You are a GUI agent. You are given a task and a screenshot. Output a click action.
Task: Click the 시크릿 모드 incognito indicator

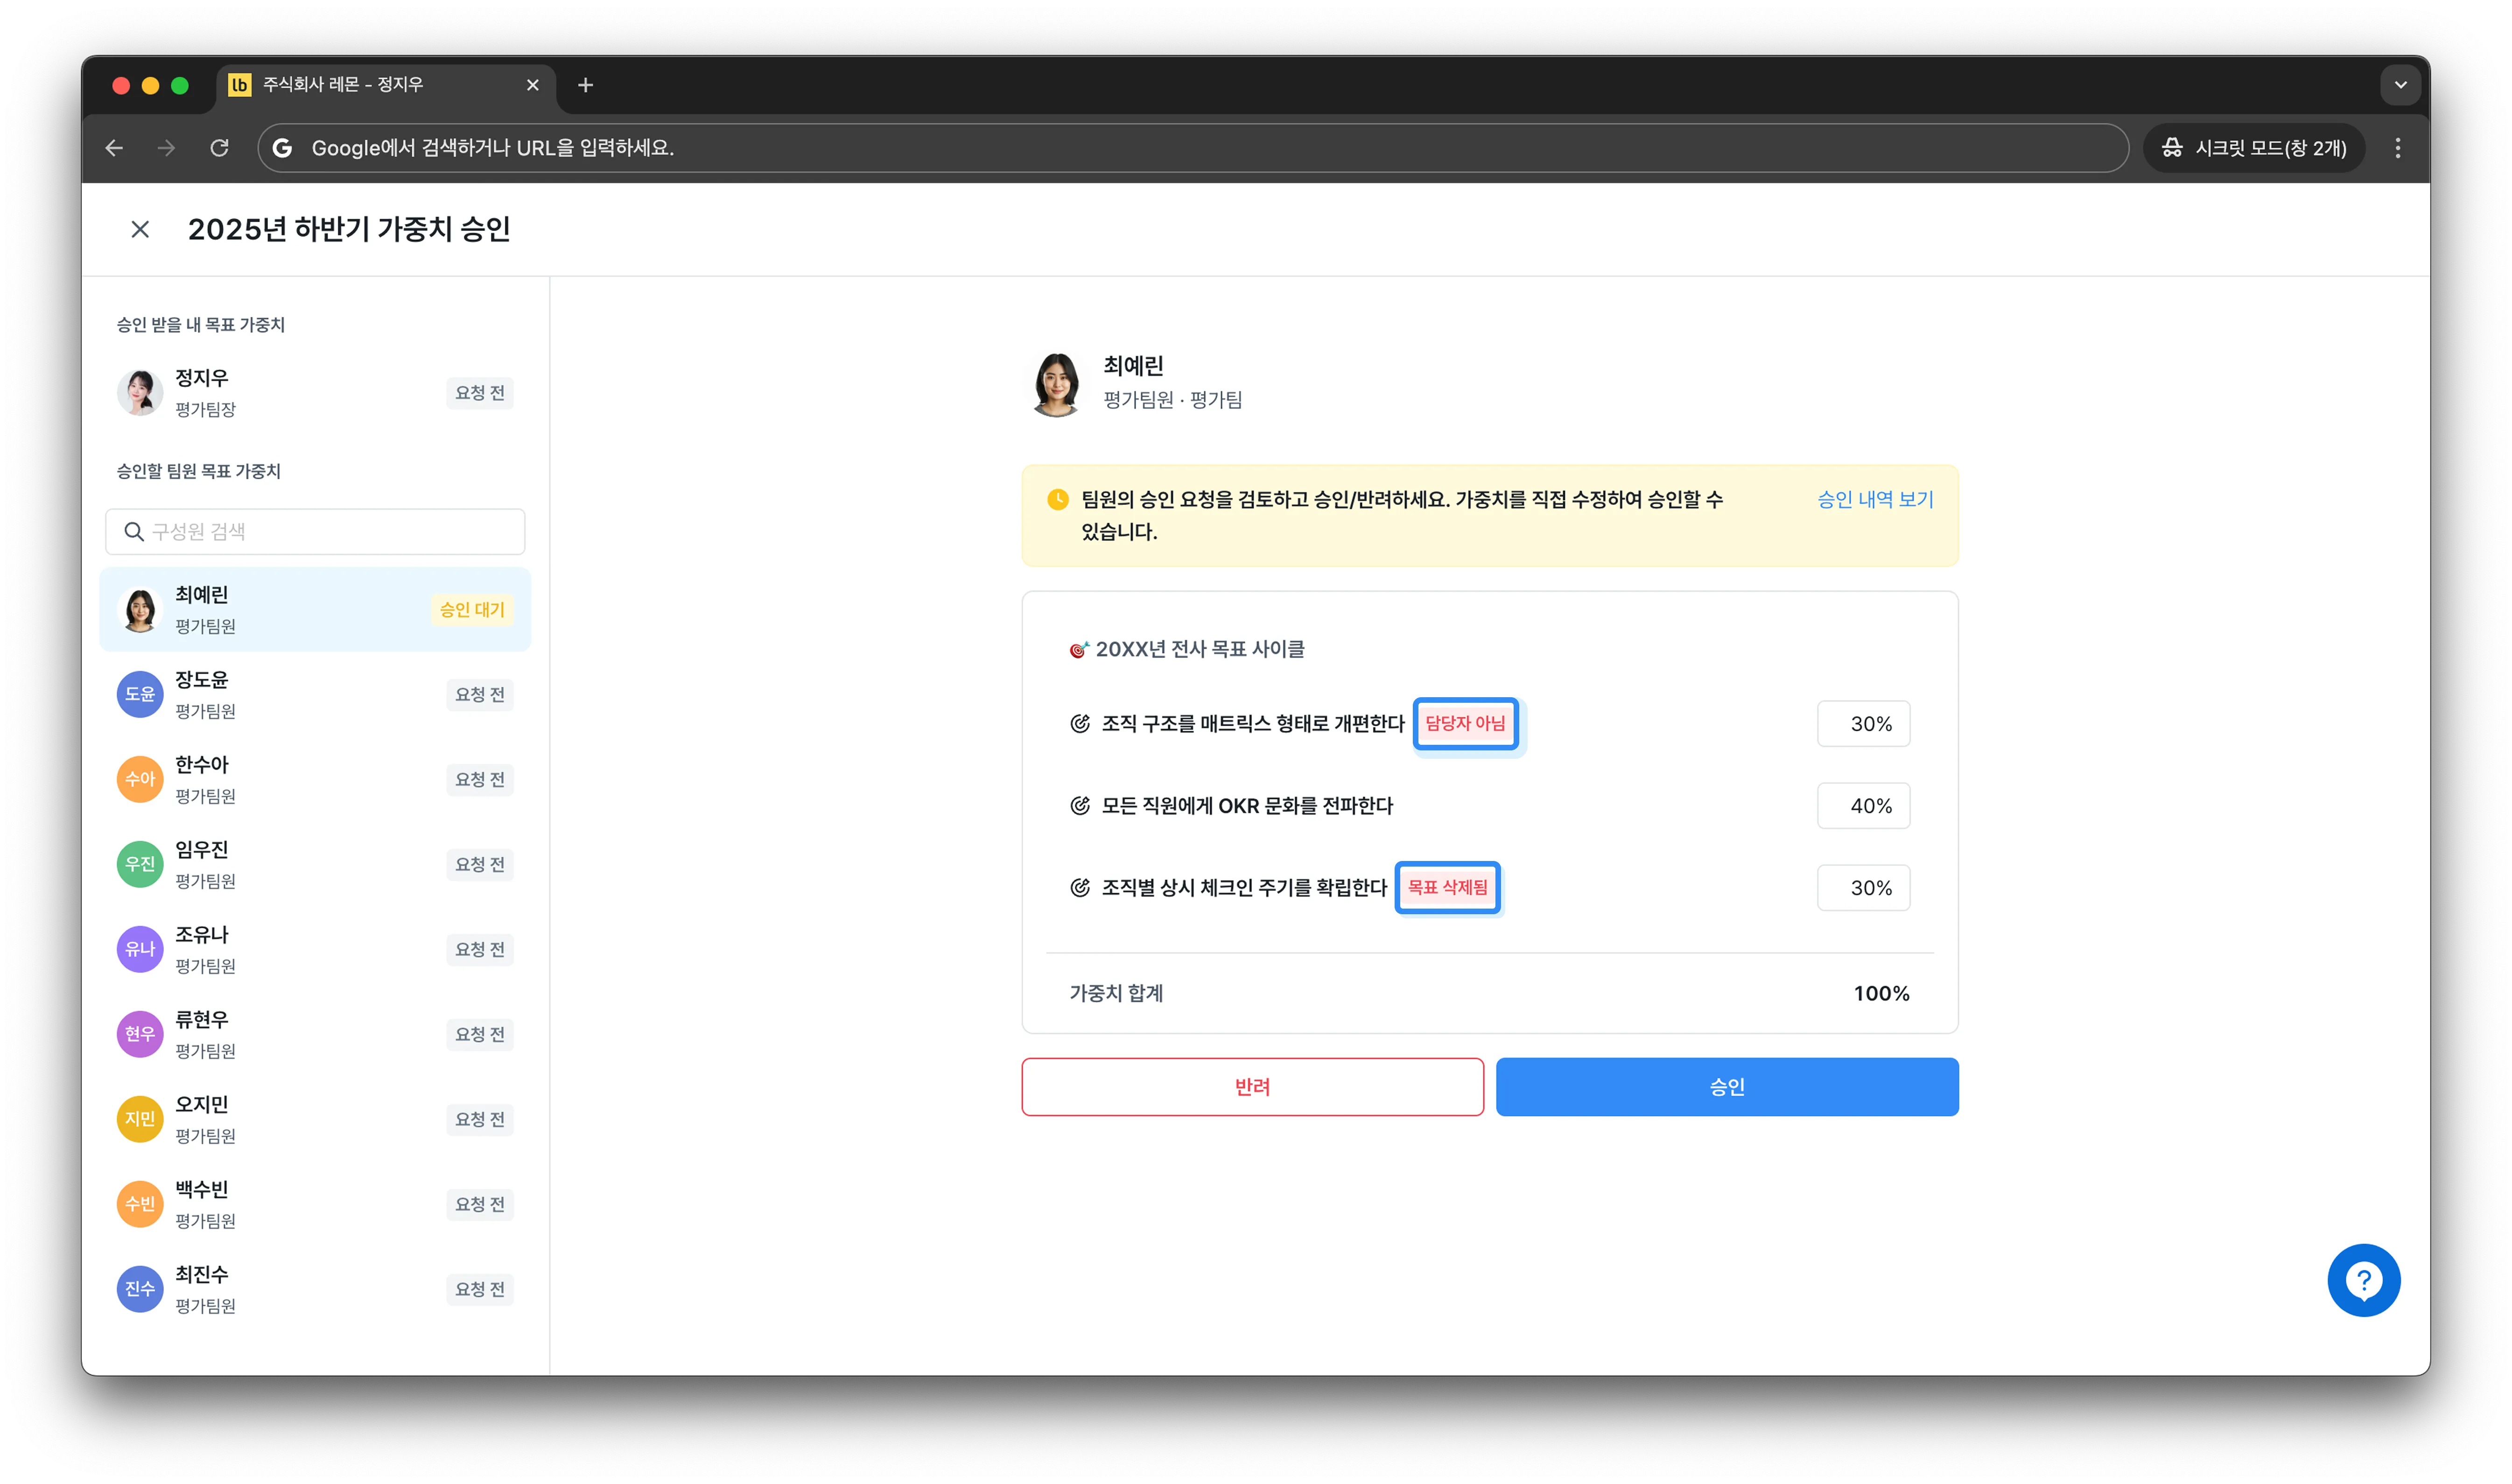tap(2254, 148)
